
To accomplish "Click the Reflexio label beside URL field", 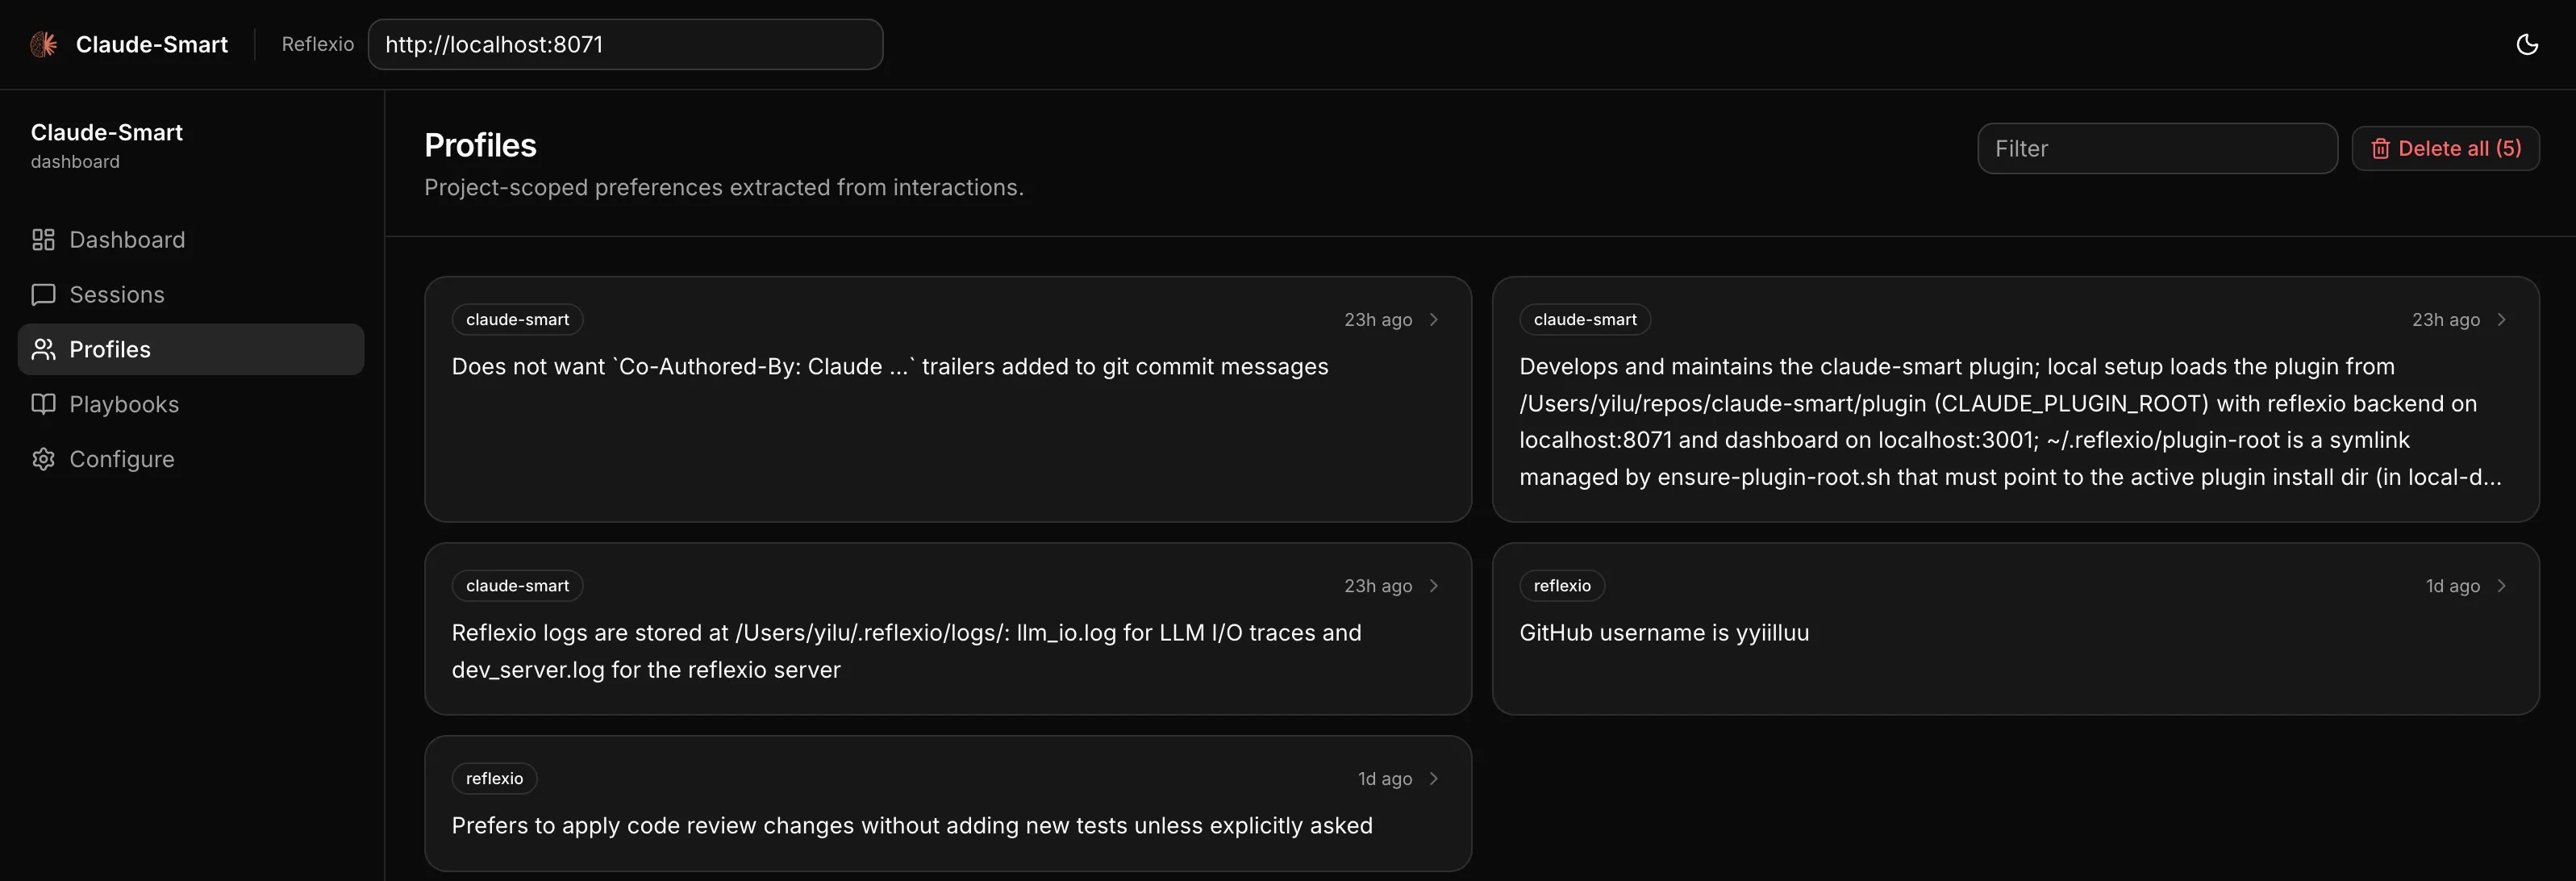I will [x=318, y=44].
